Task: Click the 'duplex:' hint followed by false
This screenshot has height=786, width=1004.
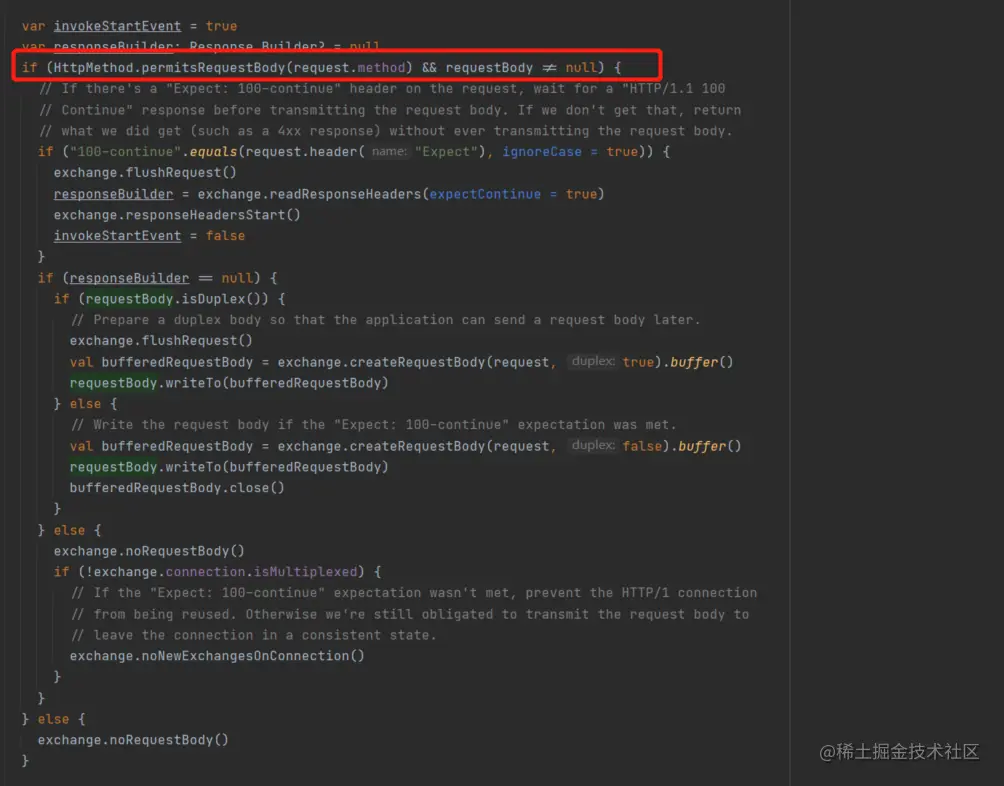Action: [x=592, y=445]
